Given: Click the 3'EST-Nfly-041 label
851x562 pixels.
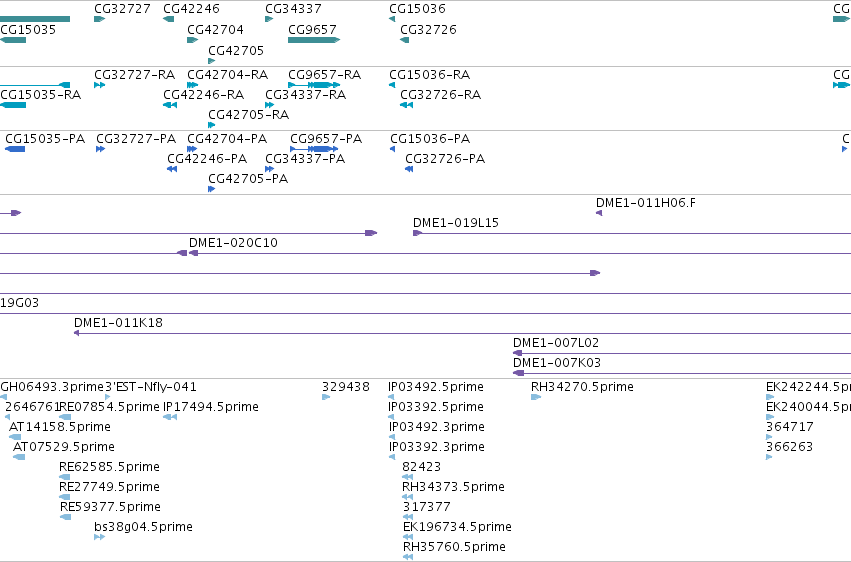Looking at the screenshot, I should [151, 387].
